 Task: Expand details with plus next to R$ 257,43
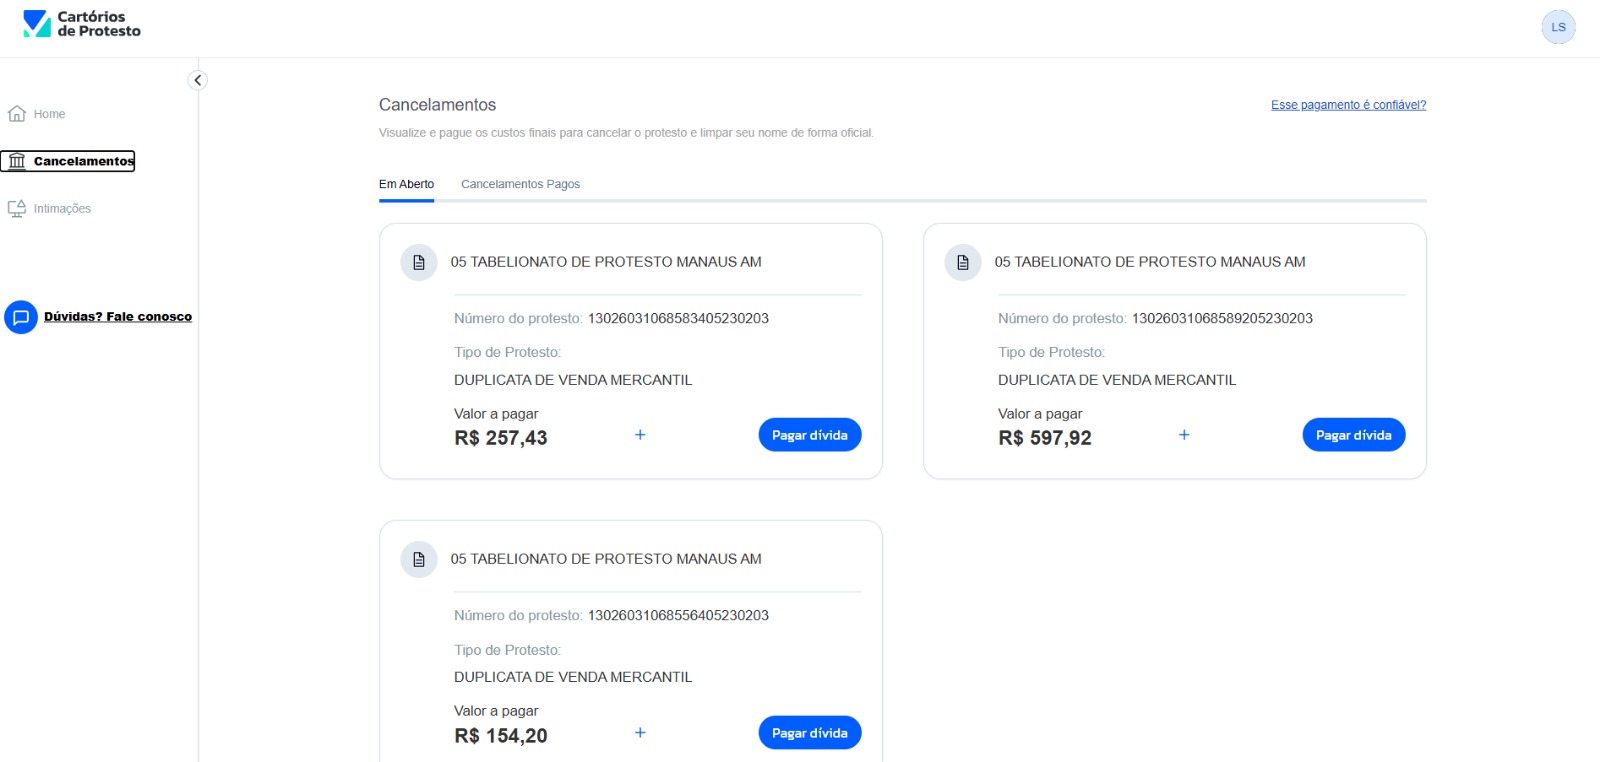640,435
